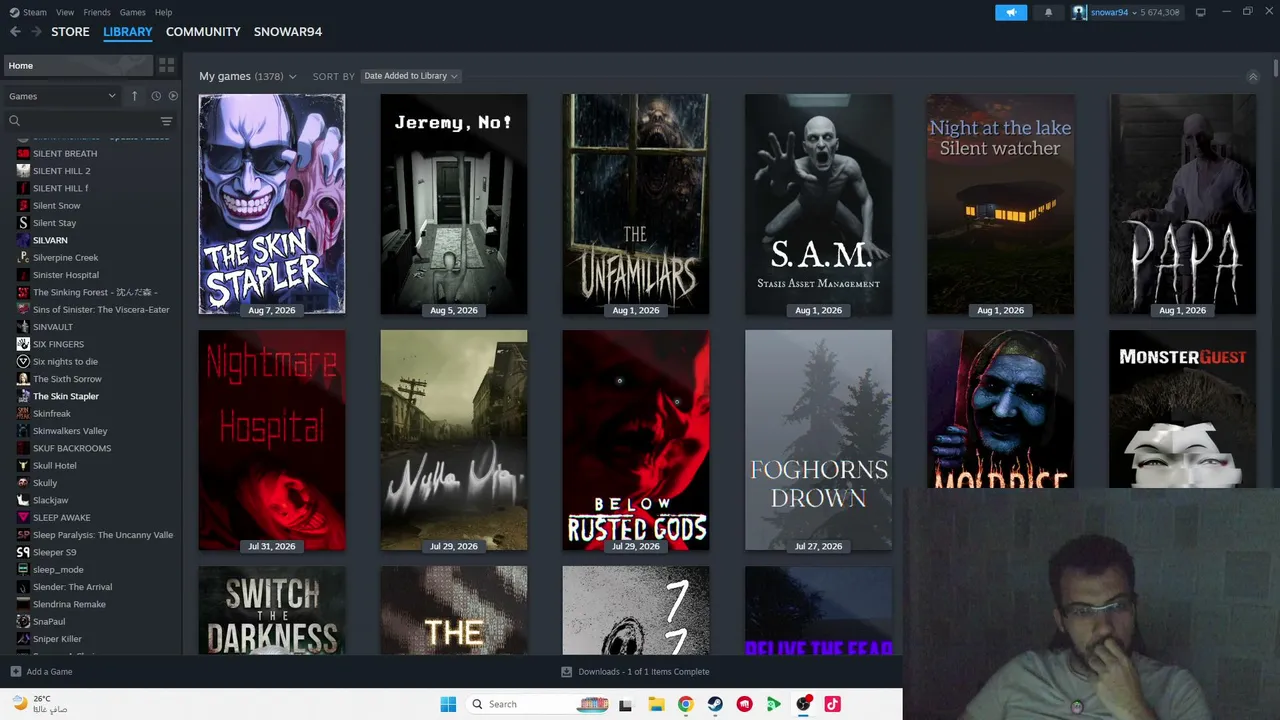Open Google Chrome from the taskbar
This screenshot has width=1280, height=720.
pyautogui.click(x=685, y=704)
